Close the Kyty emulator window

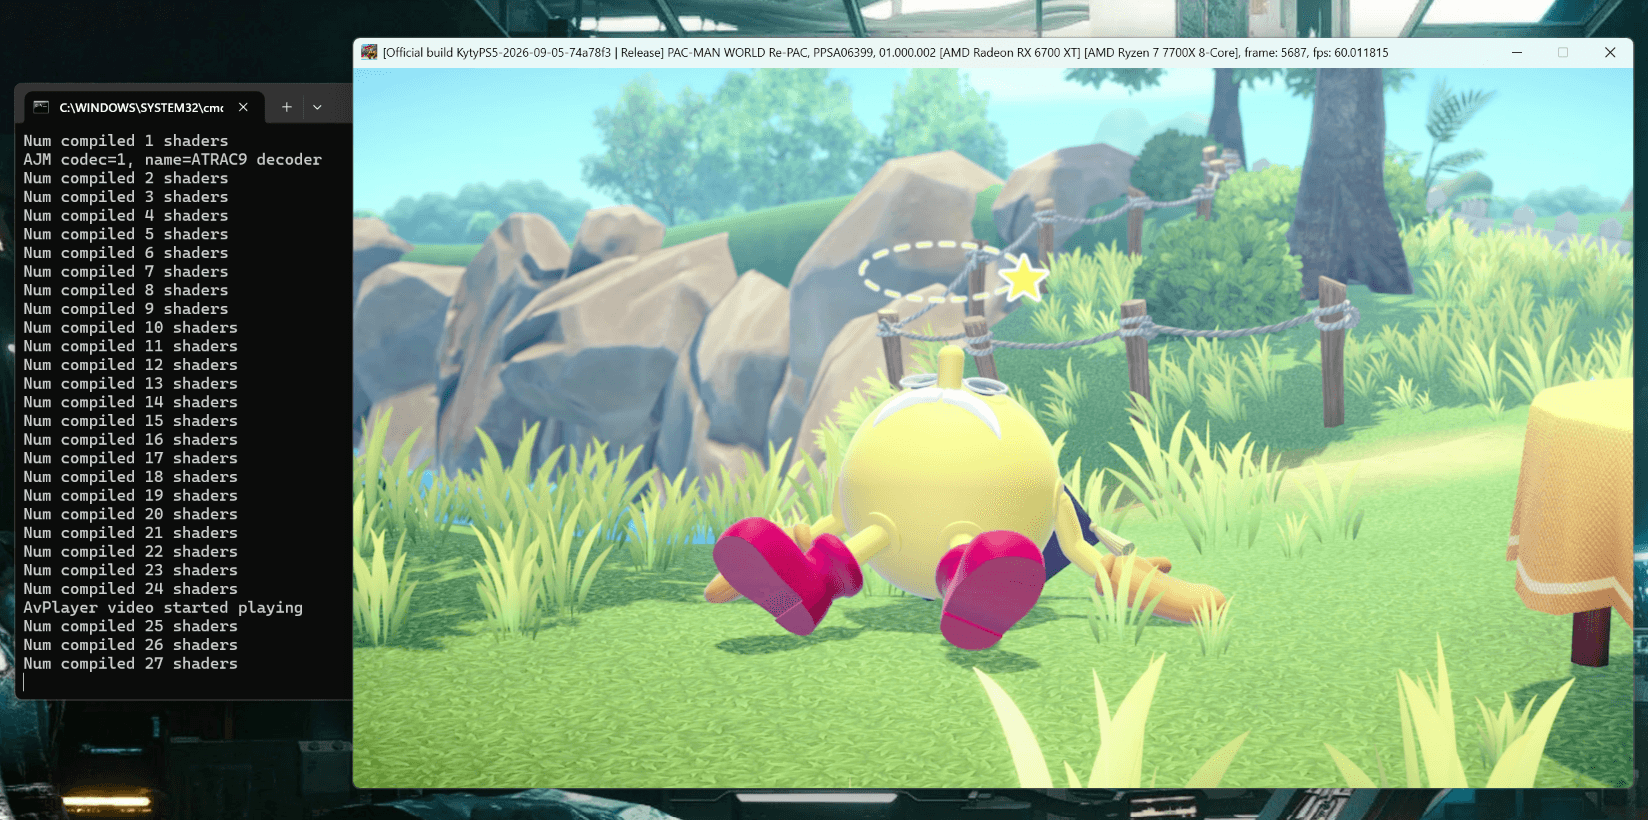click(1610, 52)
